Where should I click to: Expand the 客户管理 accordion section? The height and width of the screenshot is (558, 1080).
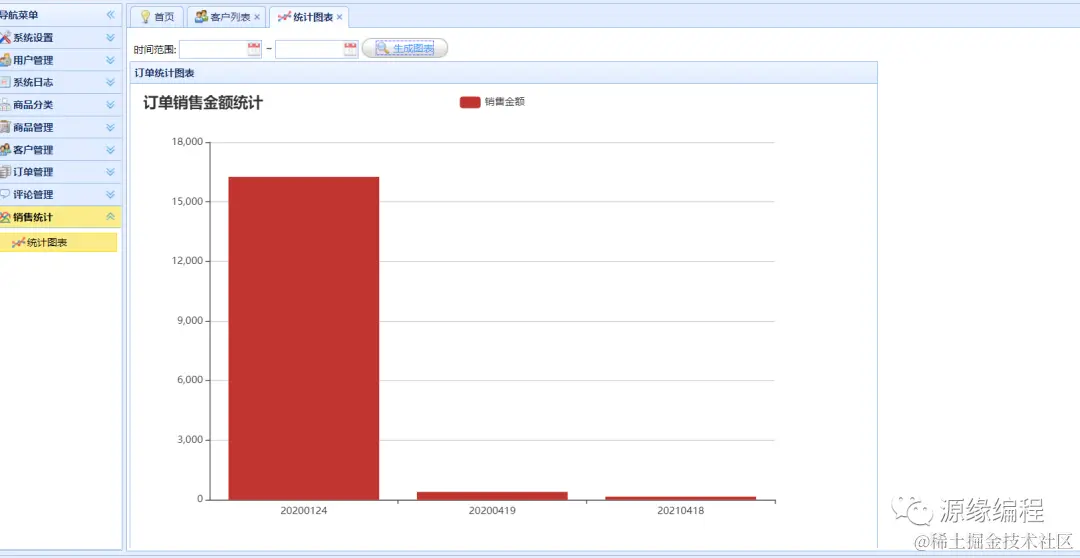point(110,149)
